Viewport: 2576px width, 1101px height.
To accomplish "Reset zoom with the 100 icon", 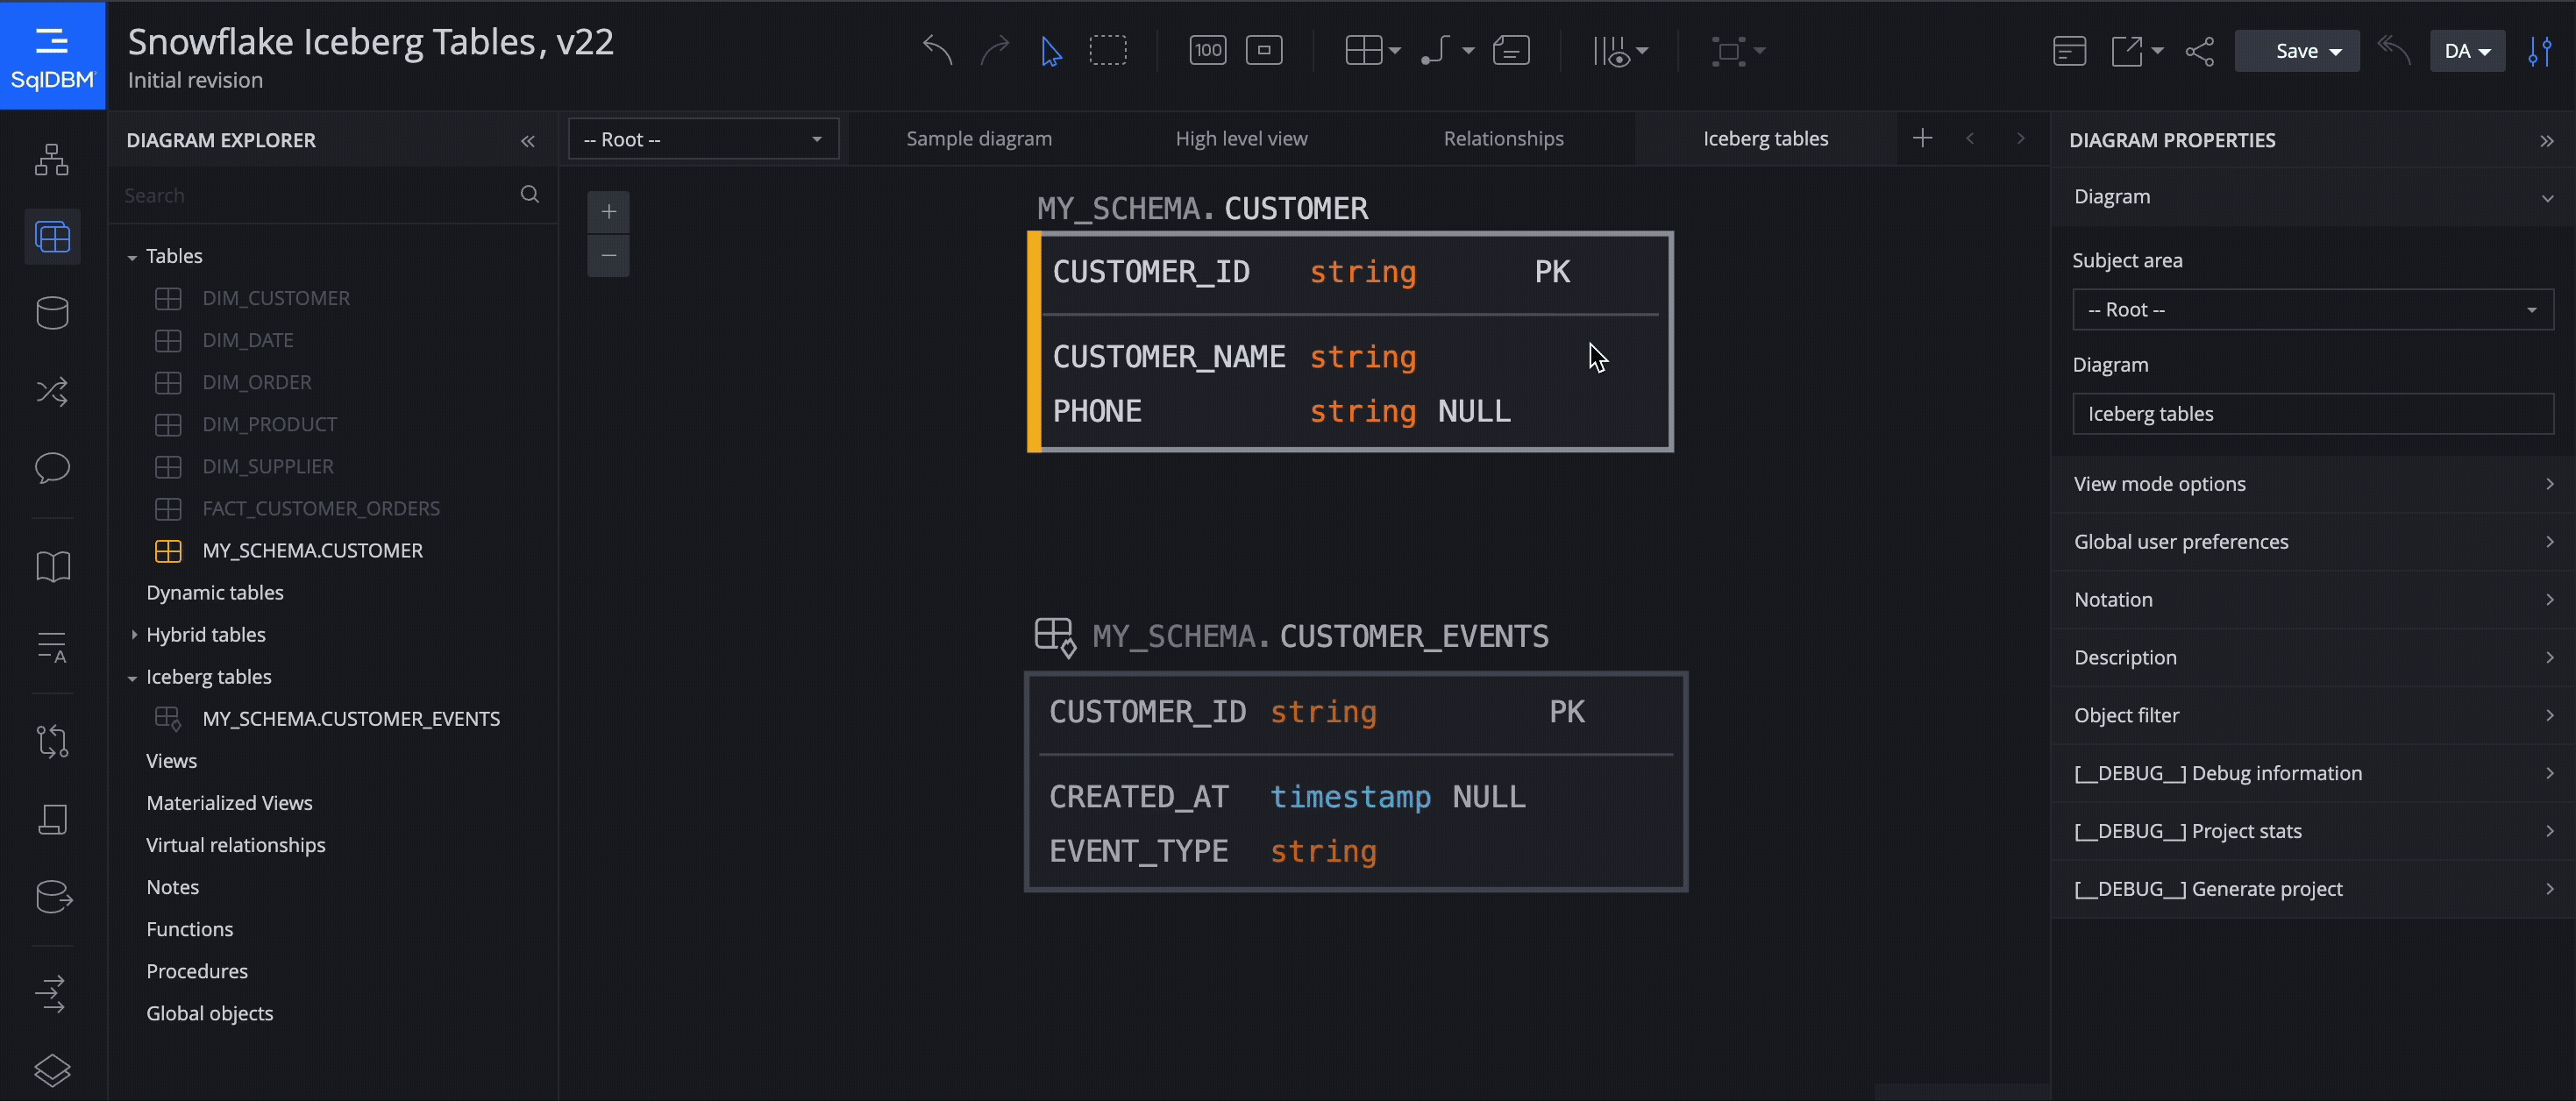I will click(1208, 50).
